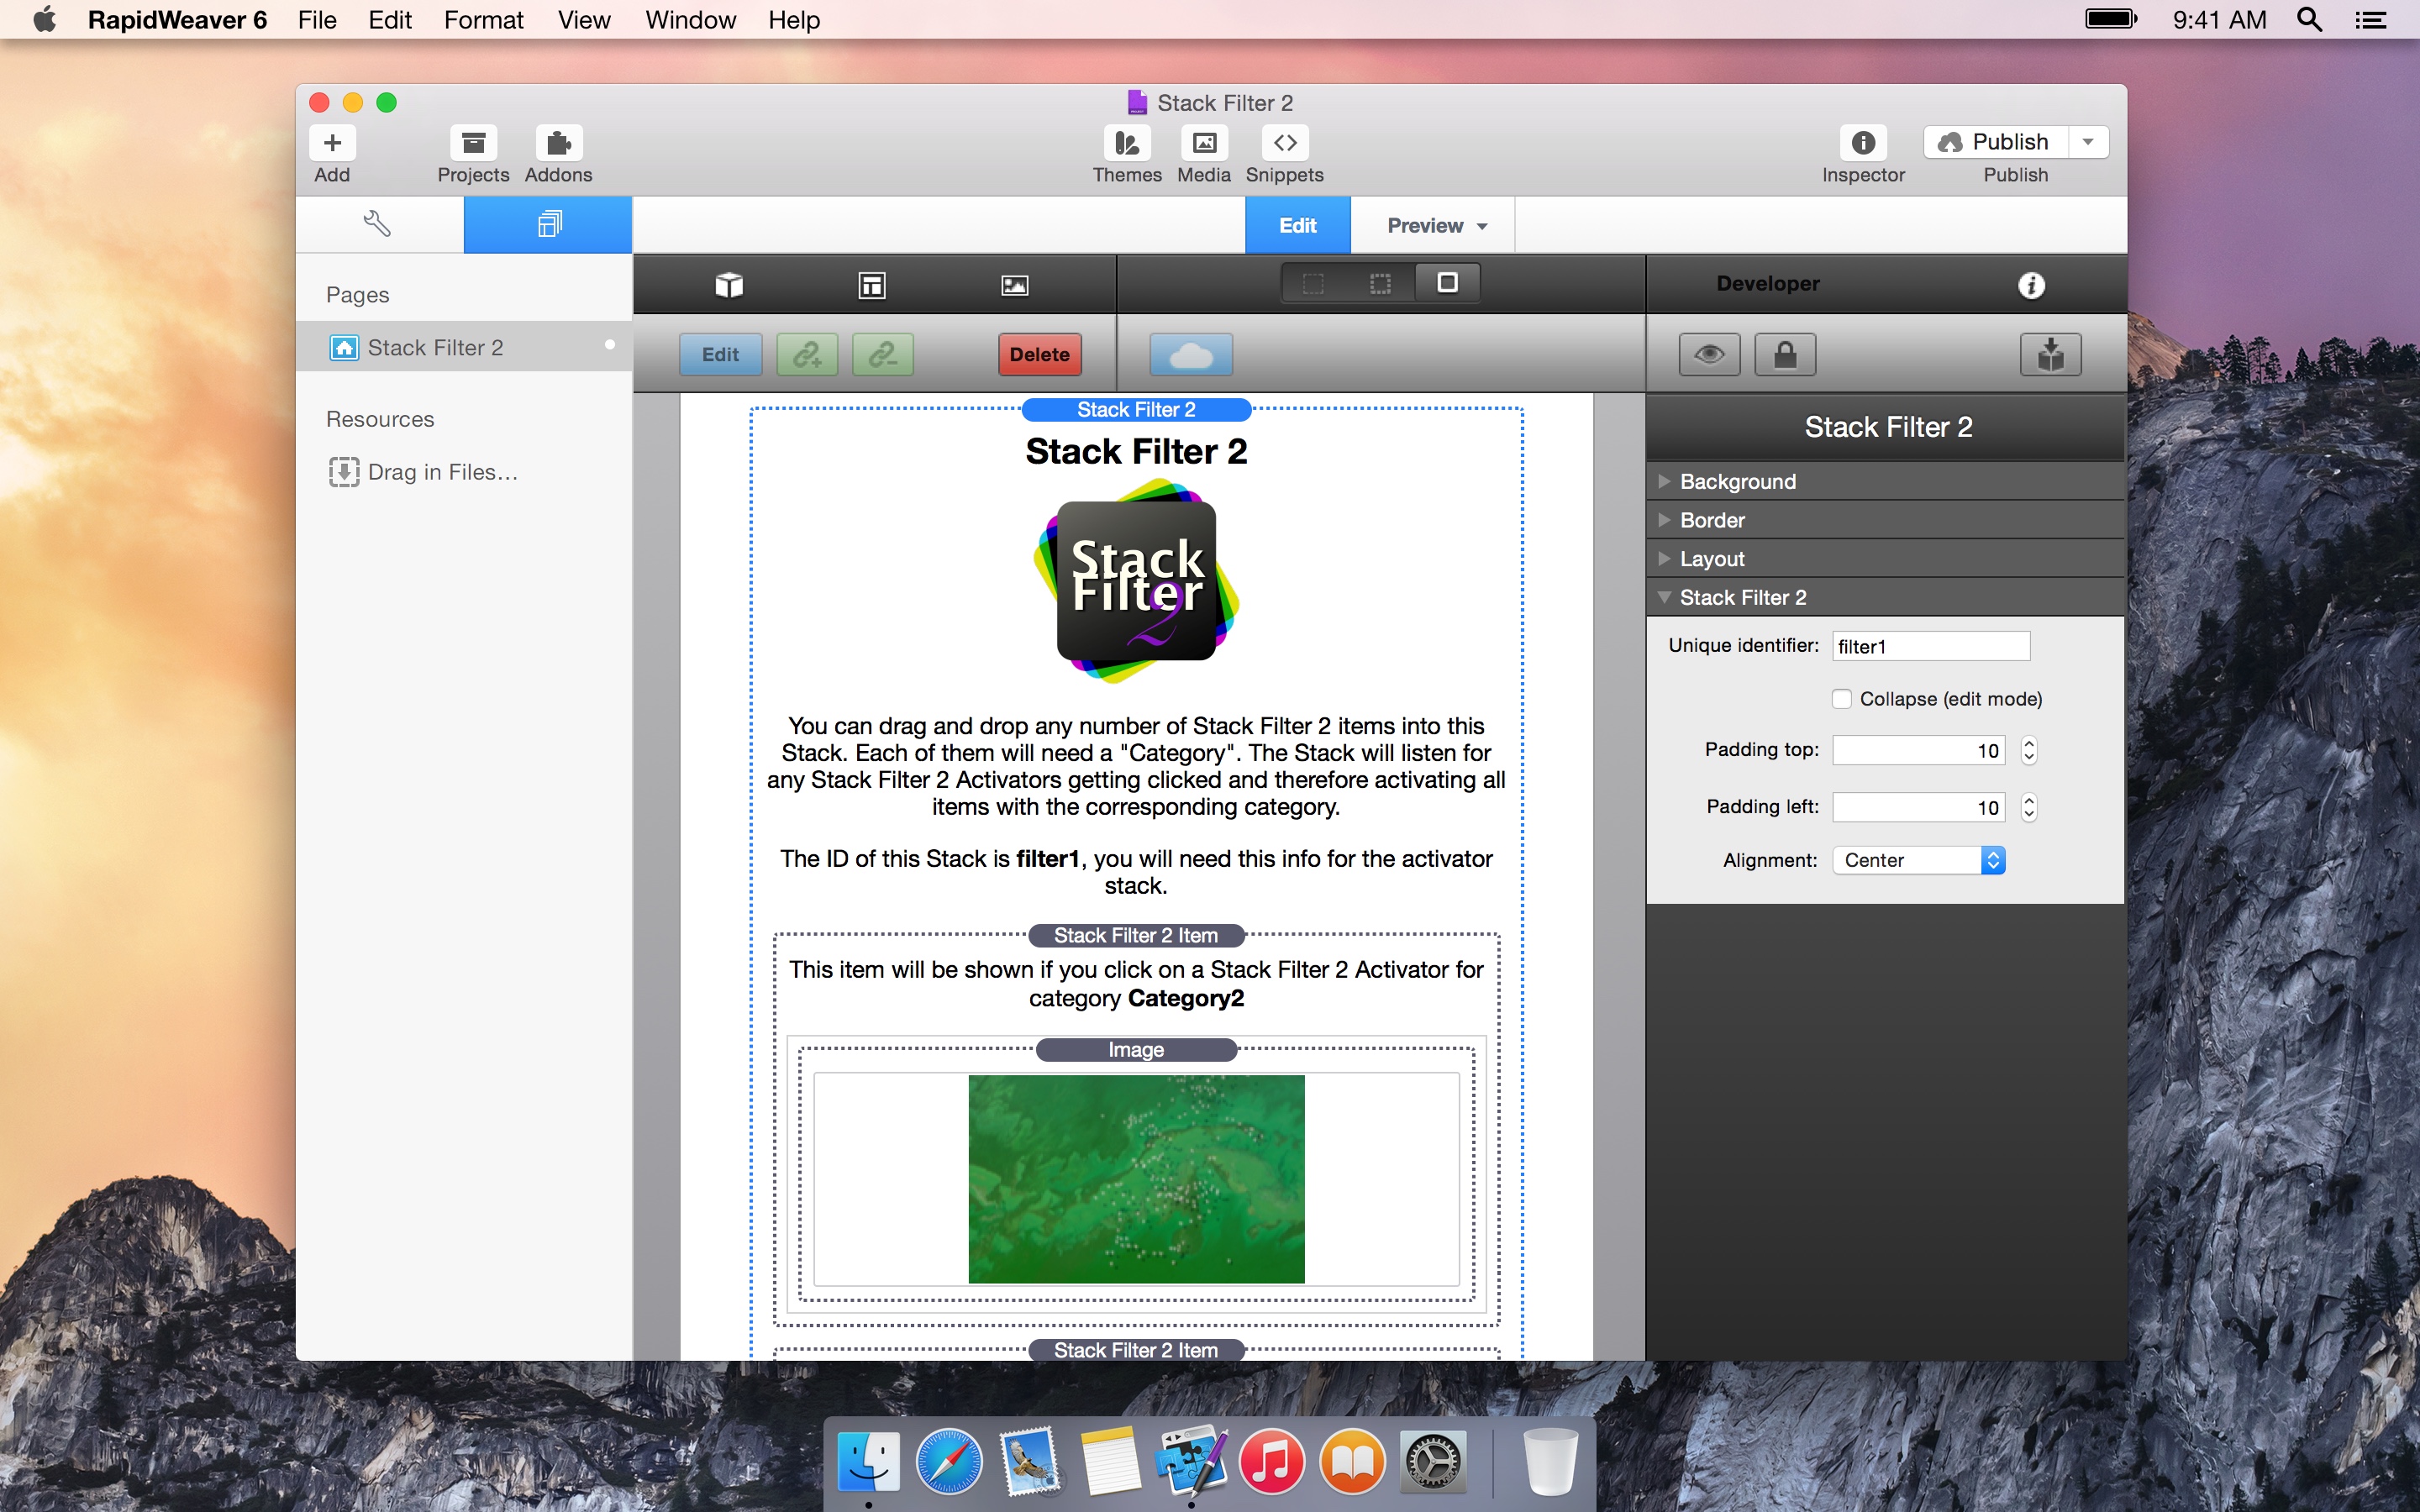
Task: Open the templates layout icon
Action: coord(872,285)
